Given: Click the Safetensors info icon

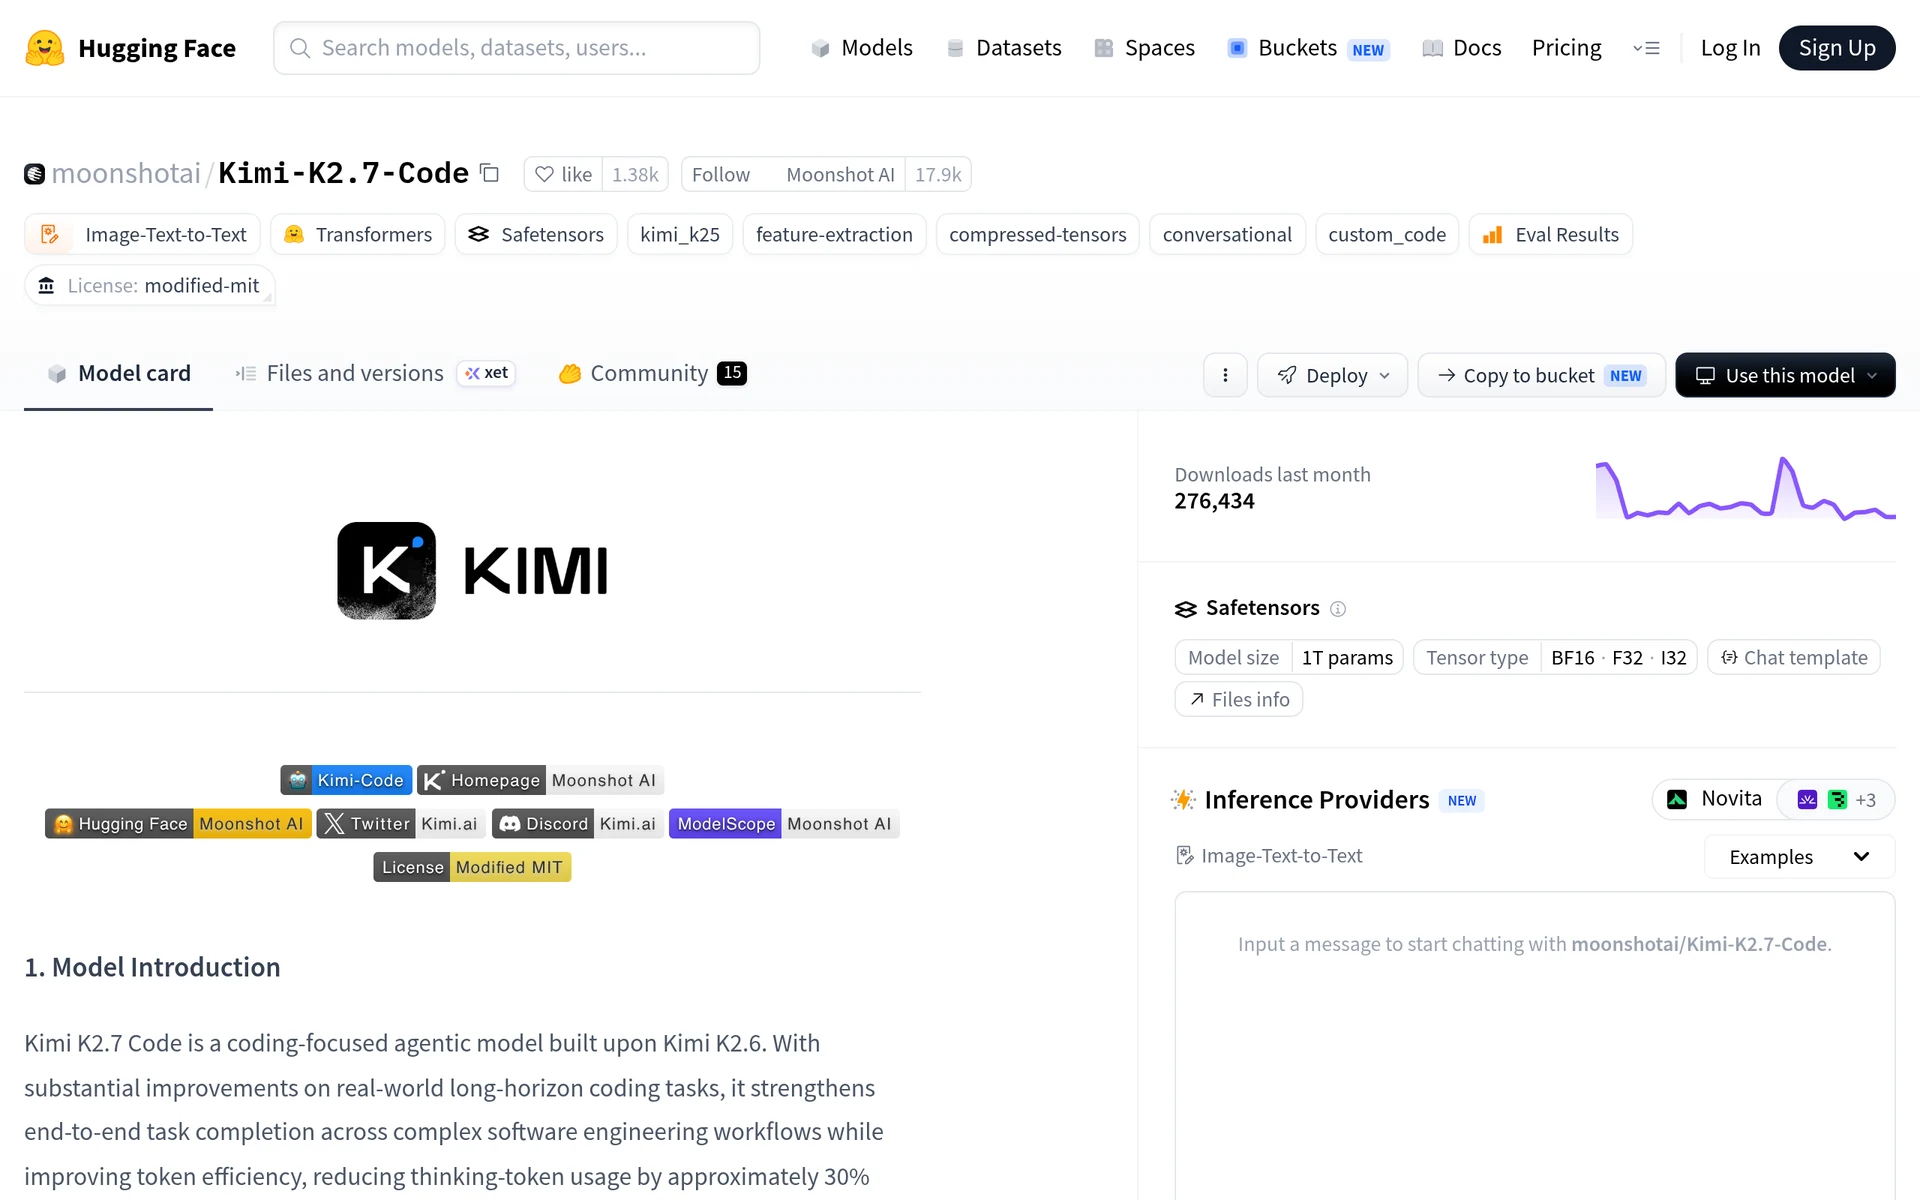Looking at the screenshot, I should click(x=1338, y=608).
